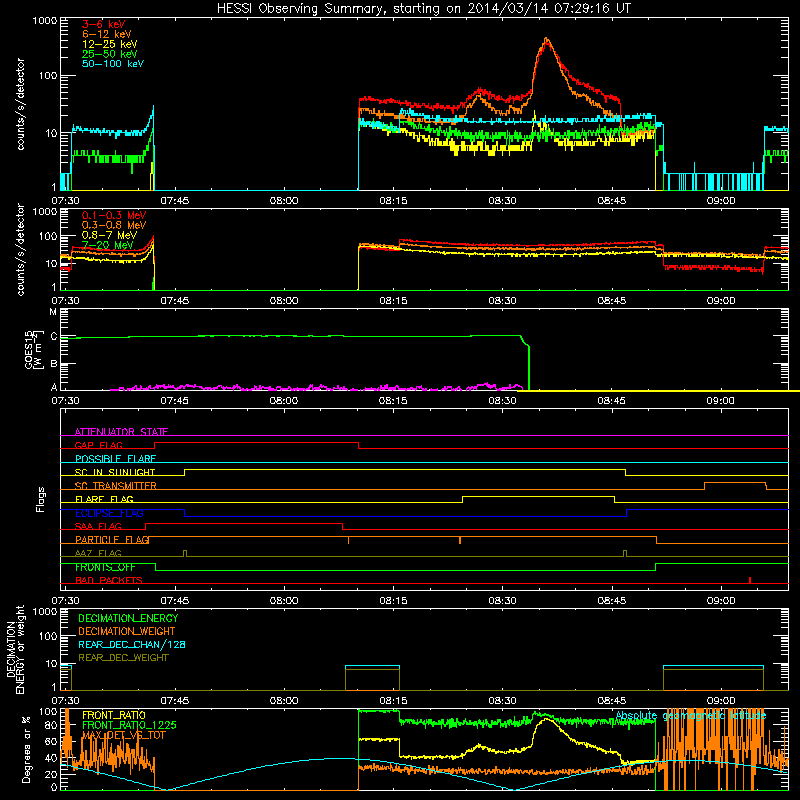800x800 pixels.
Task: Select the PARTICLE_FLAG label
Action: pos(112,540)
